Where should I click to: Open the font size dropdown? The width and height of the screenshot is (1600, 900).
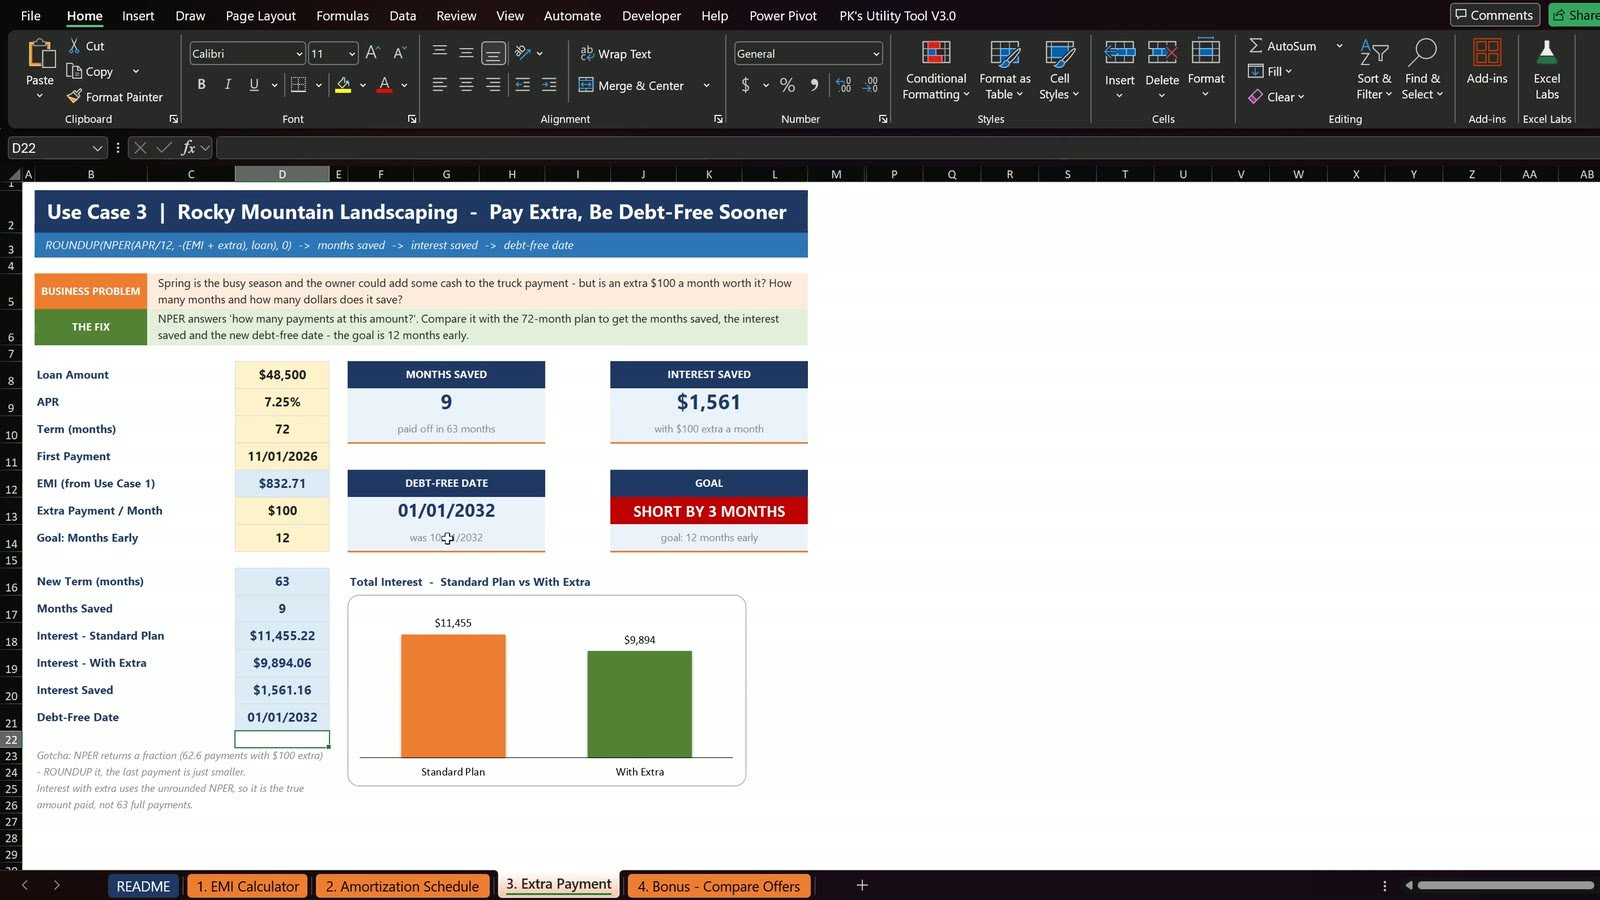[x=352, y=54]
